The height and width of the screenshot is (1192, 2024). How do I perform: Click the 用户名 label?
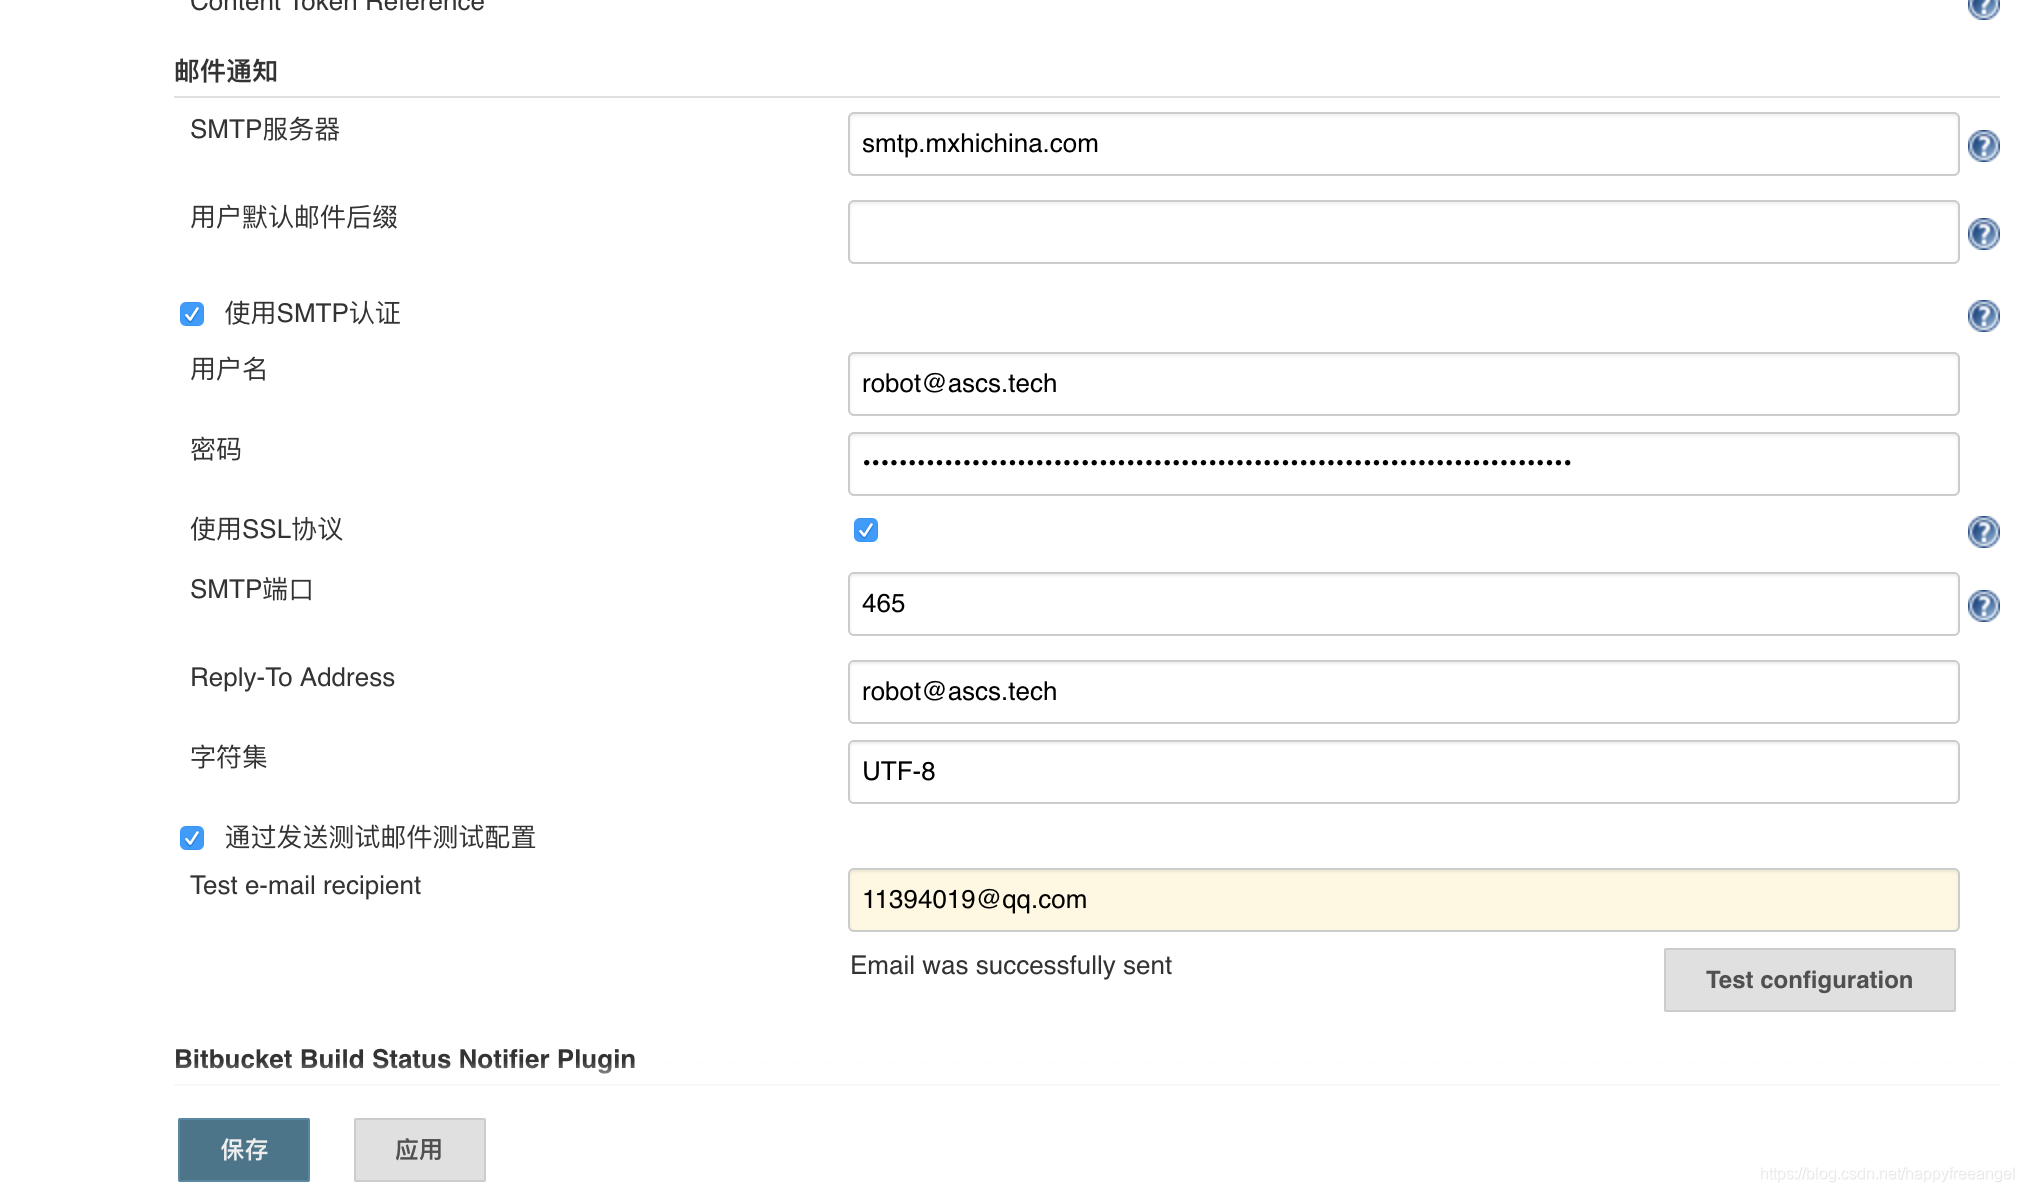[x=229, y=369]
